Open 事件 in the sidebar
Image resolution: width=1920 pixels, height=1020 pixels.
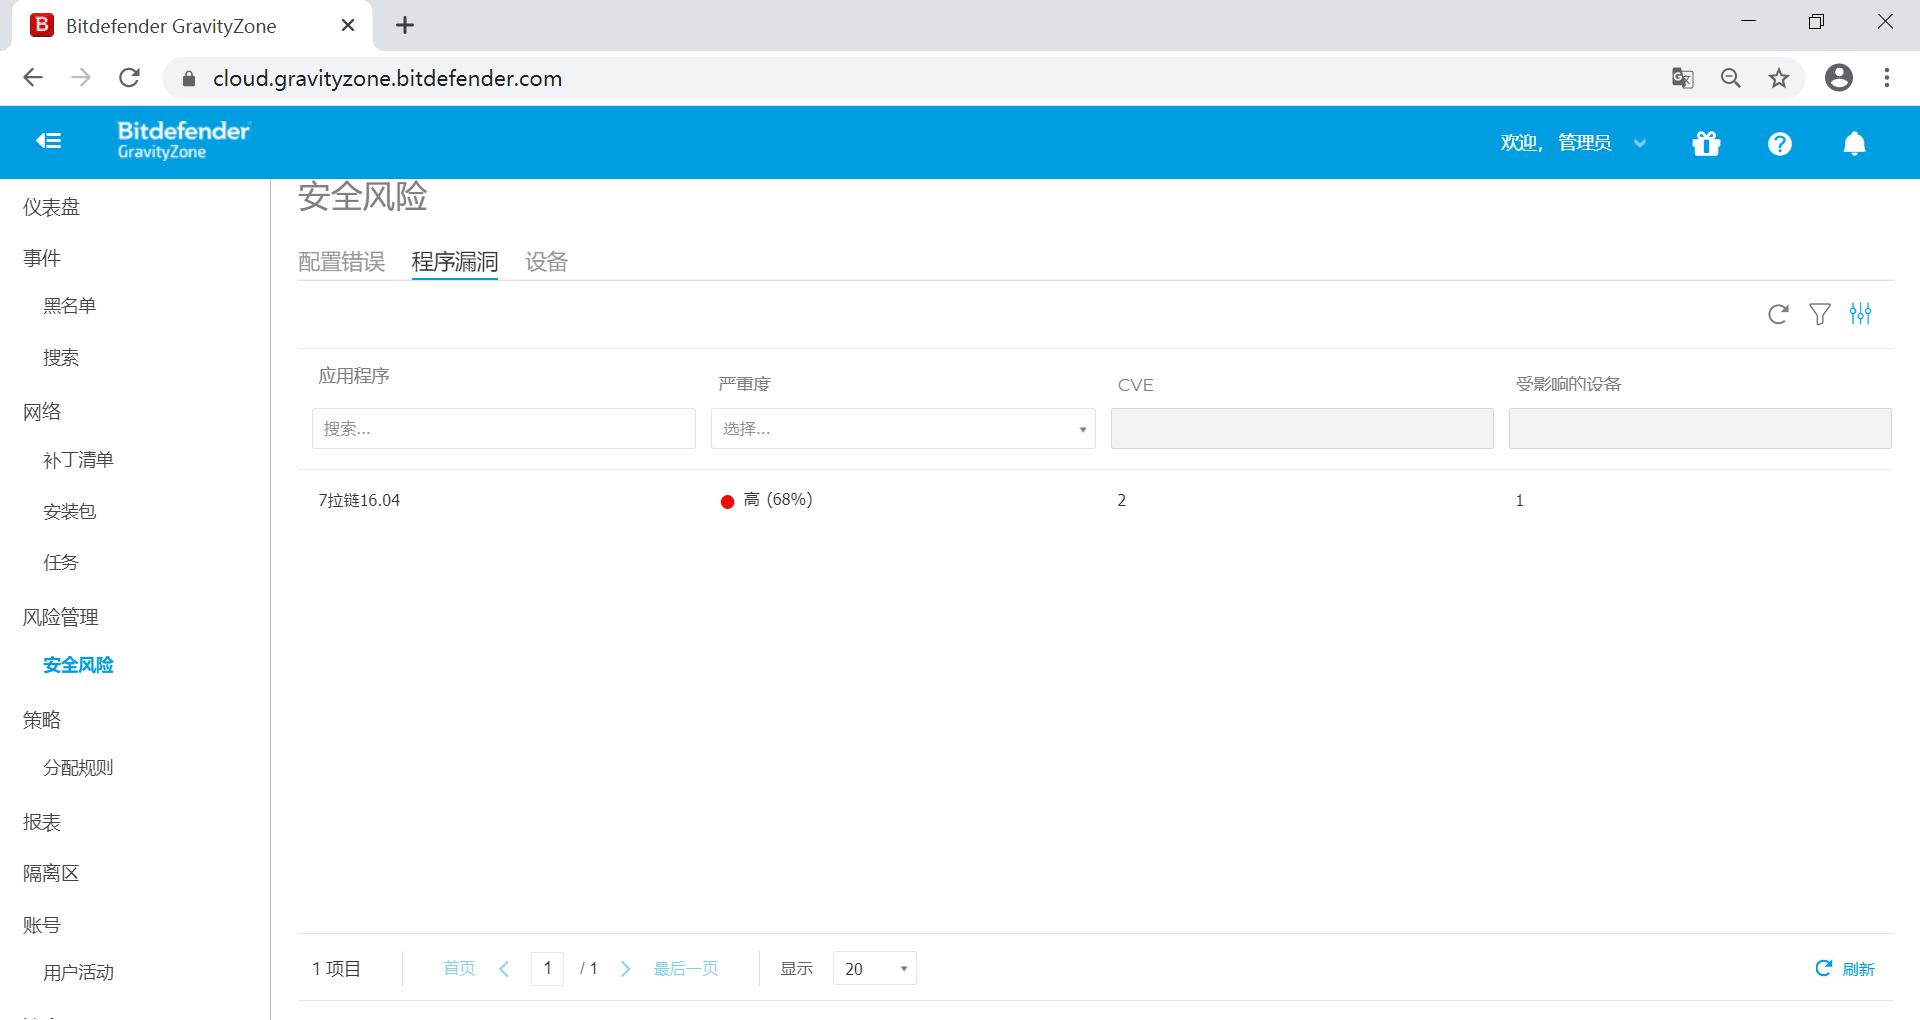pyautogui.click(x=42, y=258)
